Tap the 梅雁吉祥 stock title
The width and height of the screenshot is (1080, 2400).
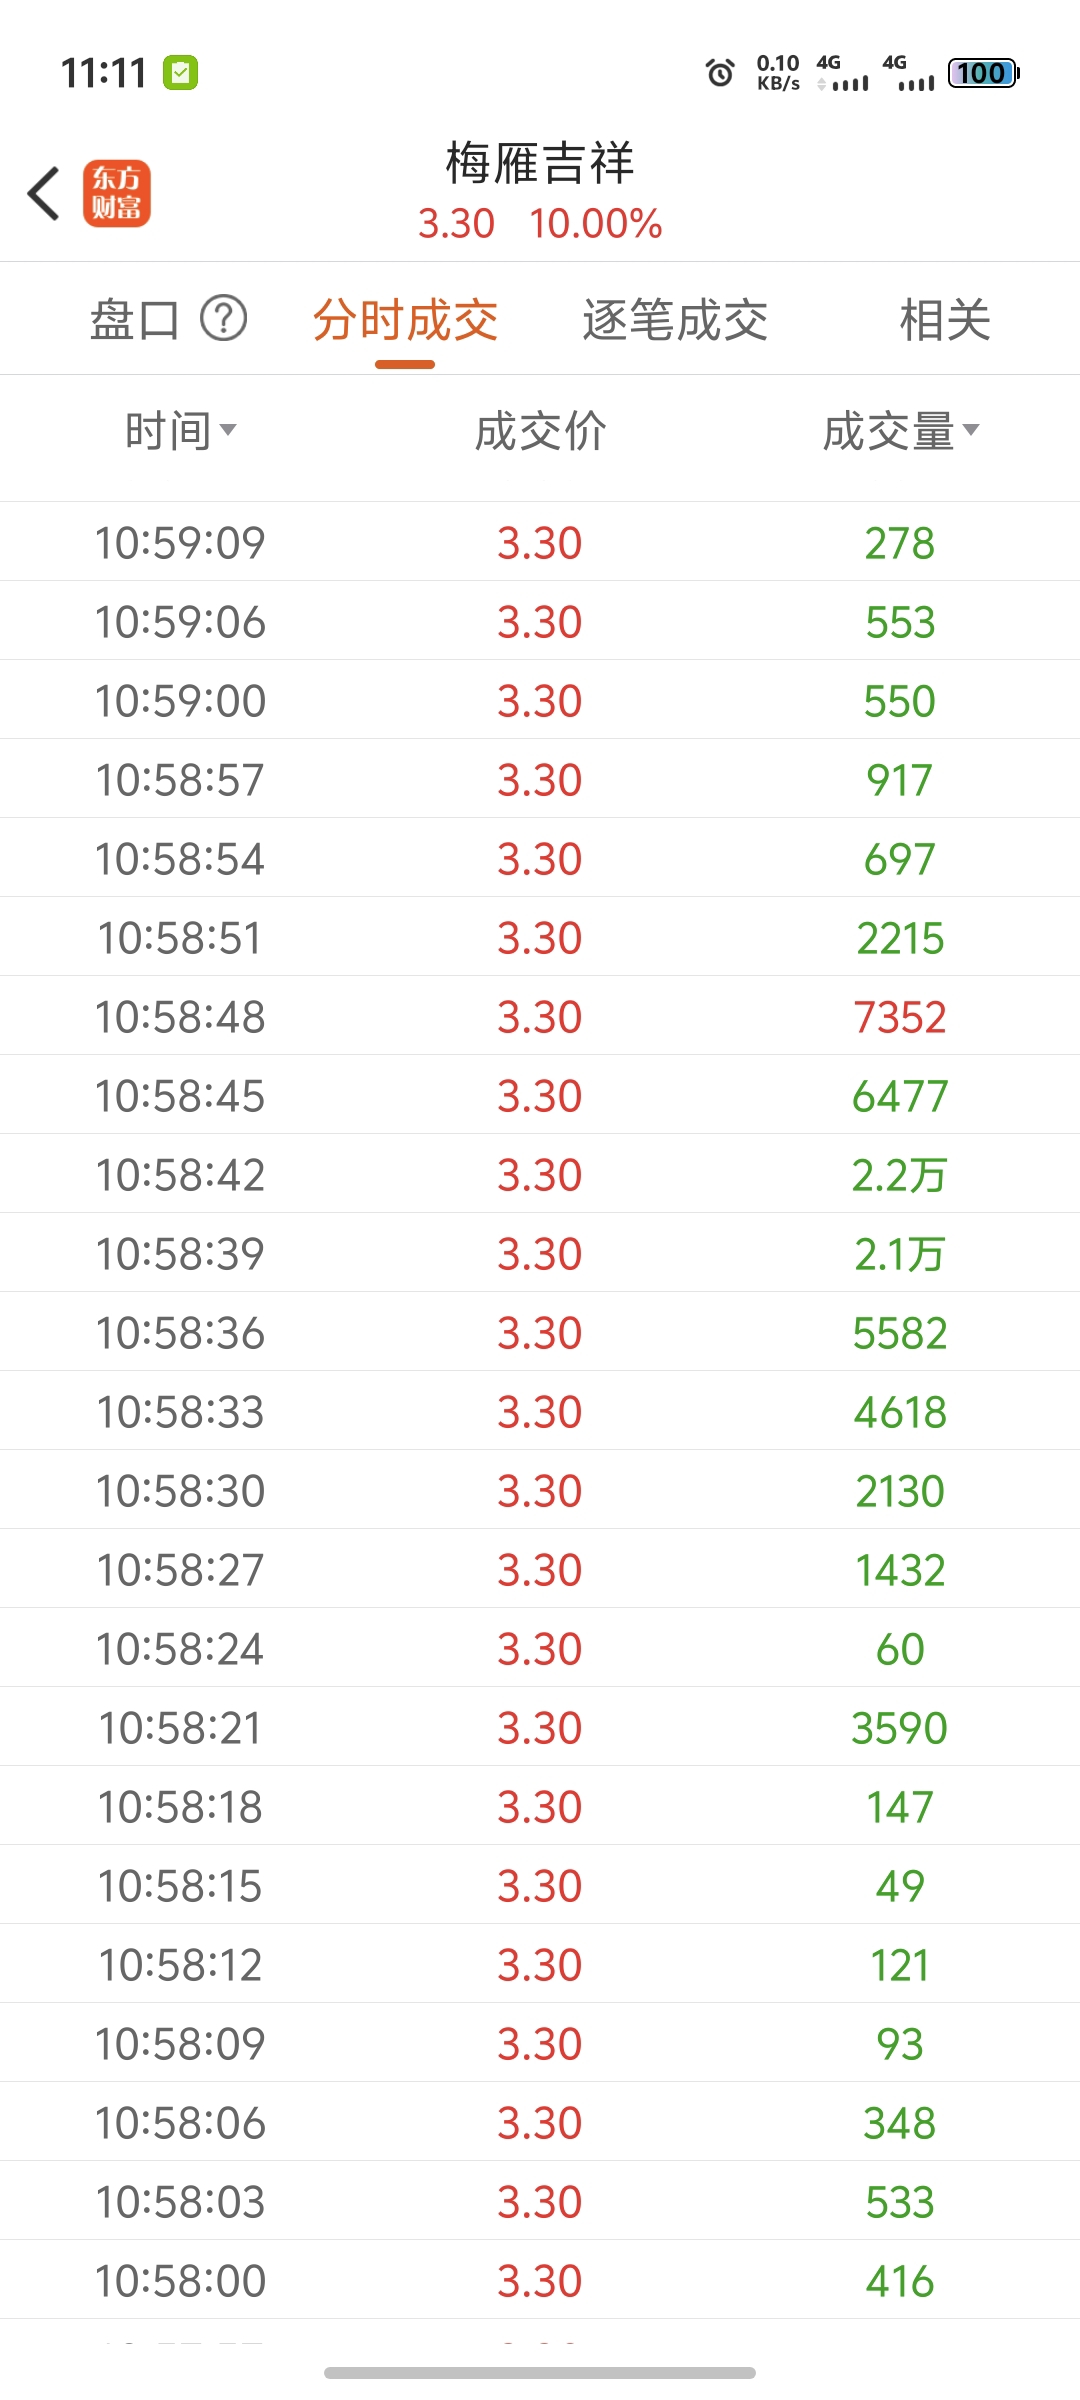click(540, 163)
